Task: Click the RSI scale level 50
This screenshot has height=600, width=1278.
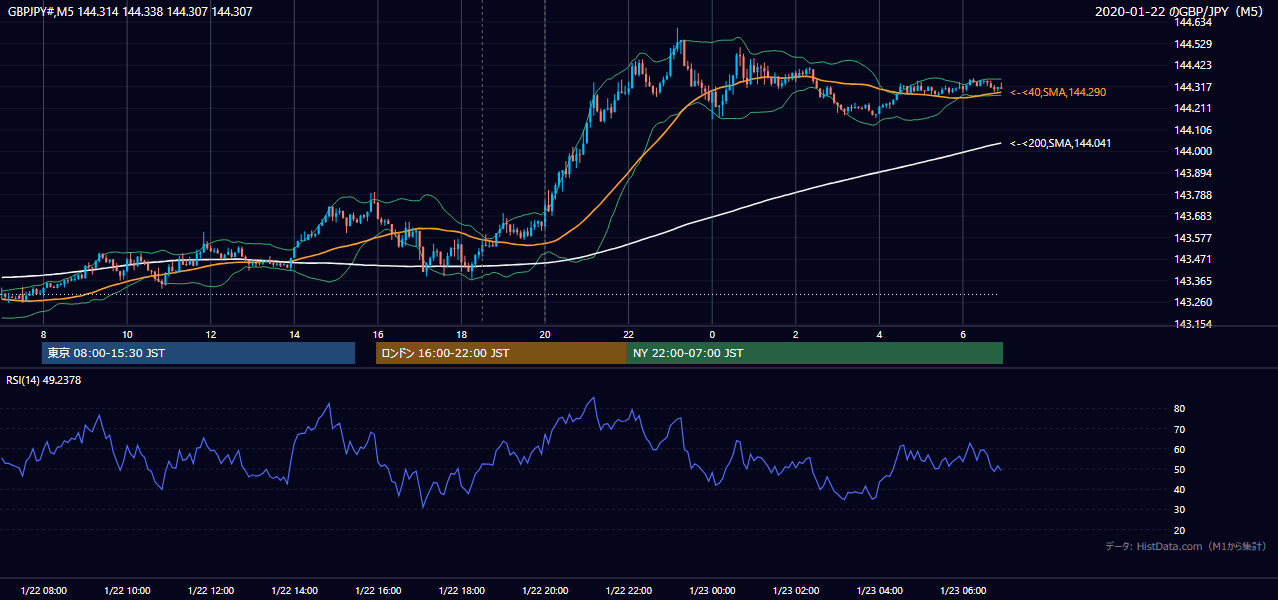Action: click(1179, 469)
